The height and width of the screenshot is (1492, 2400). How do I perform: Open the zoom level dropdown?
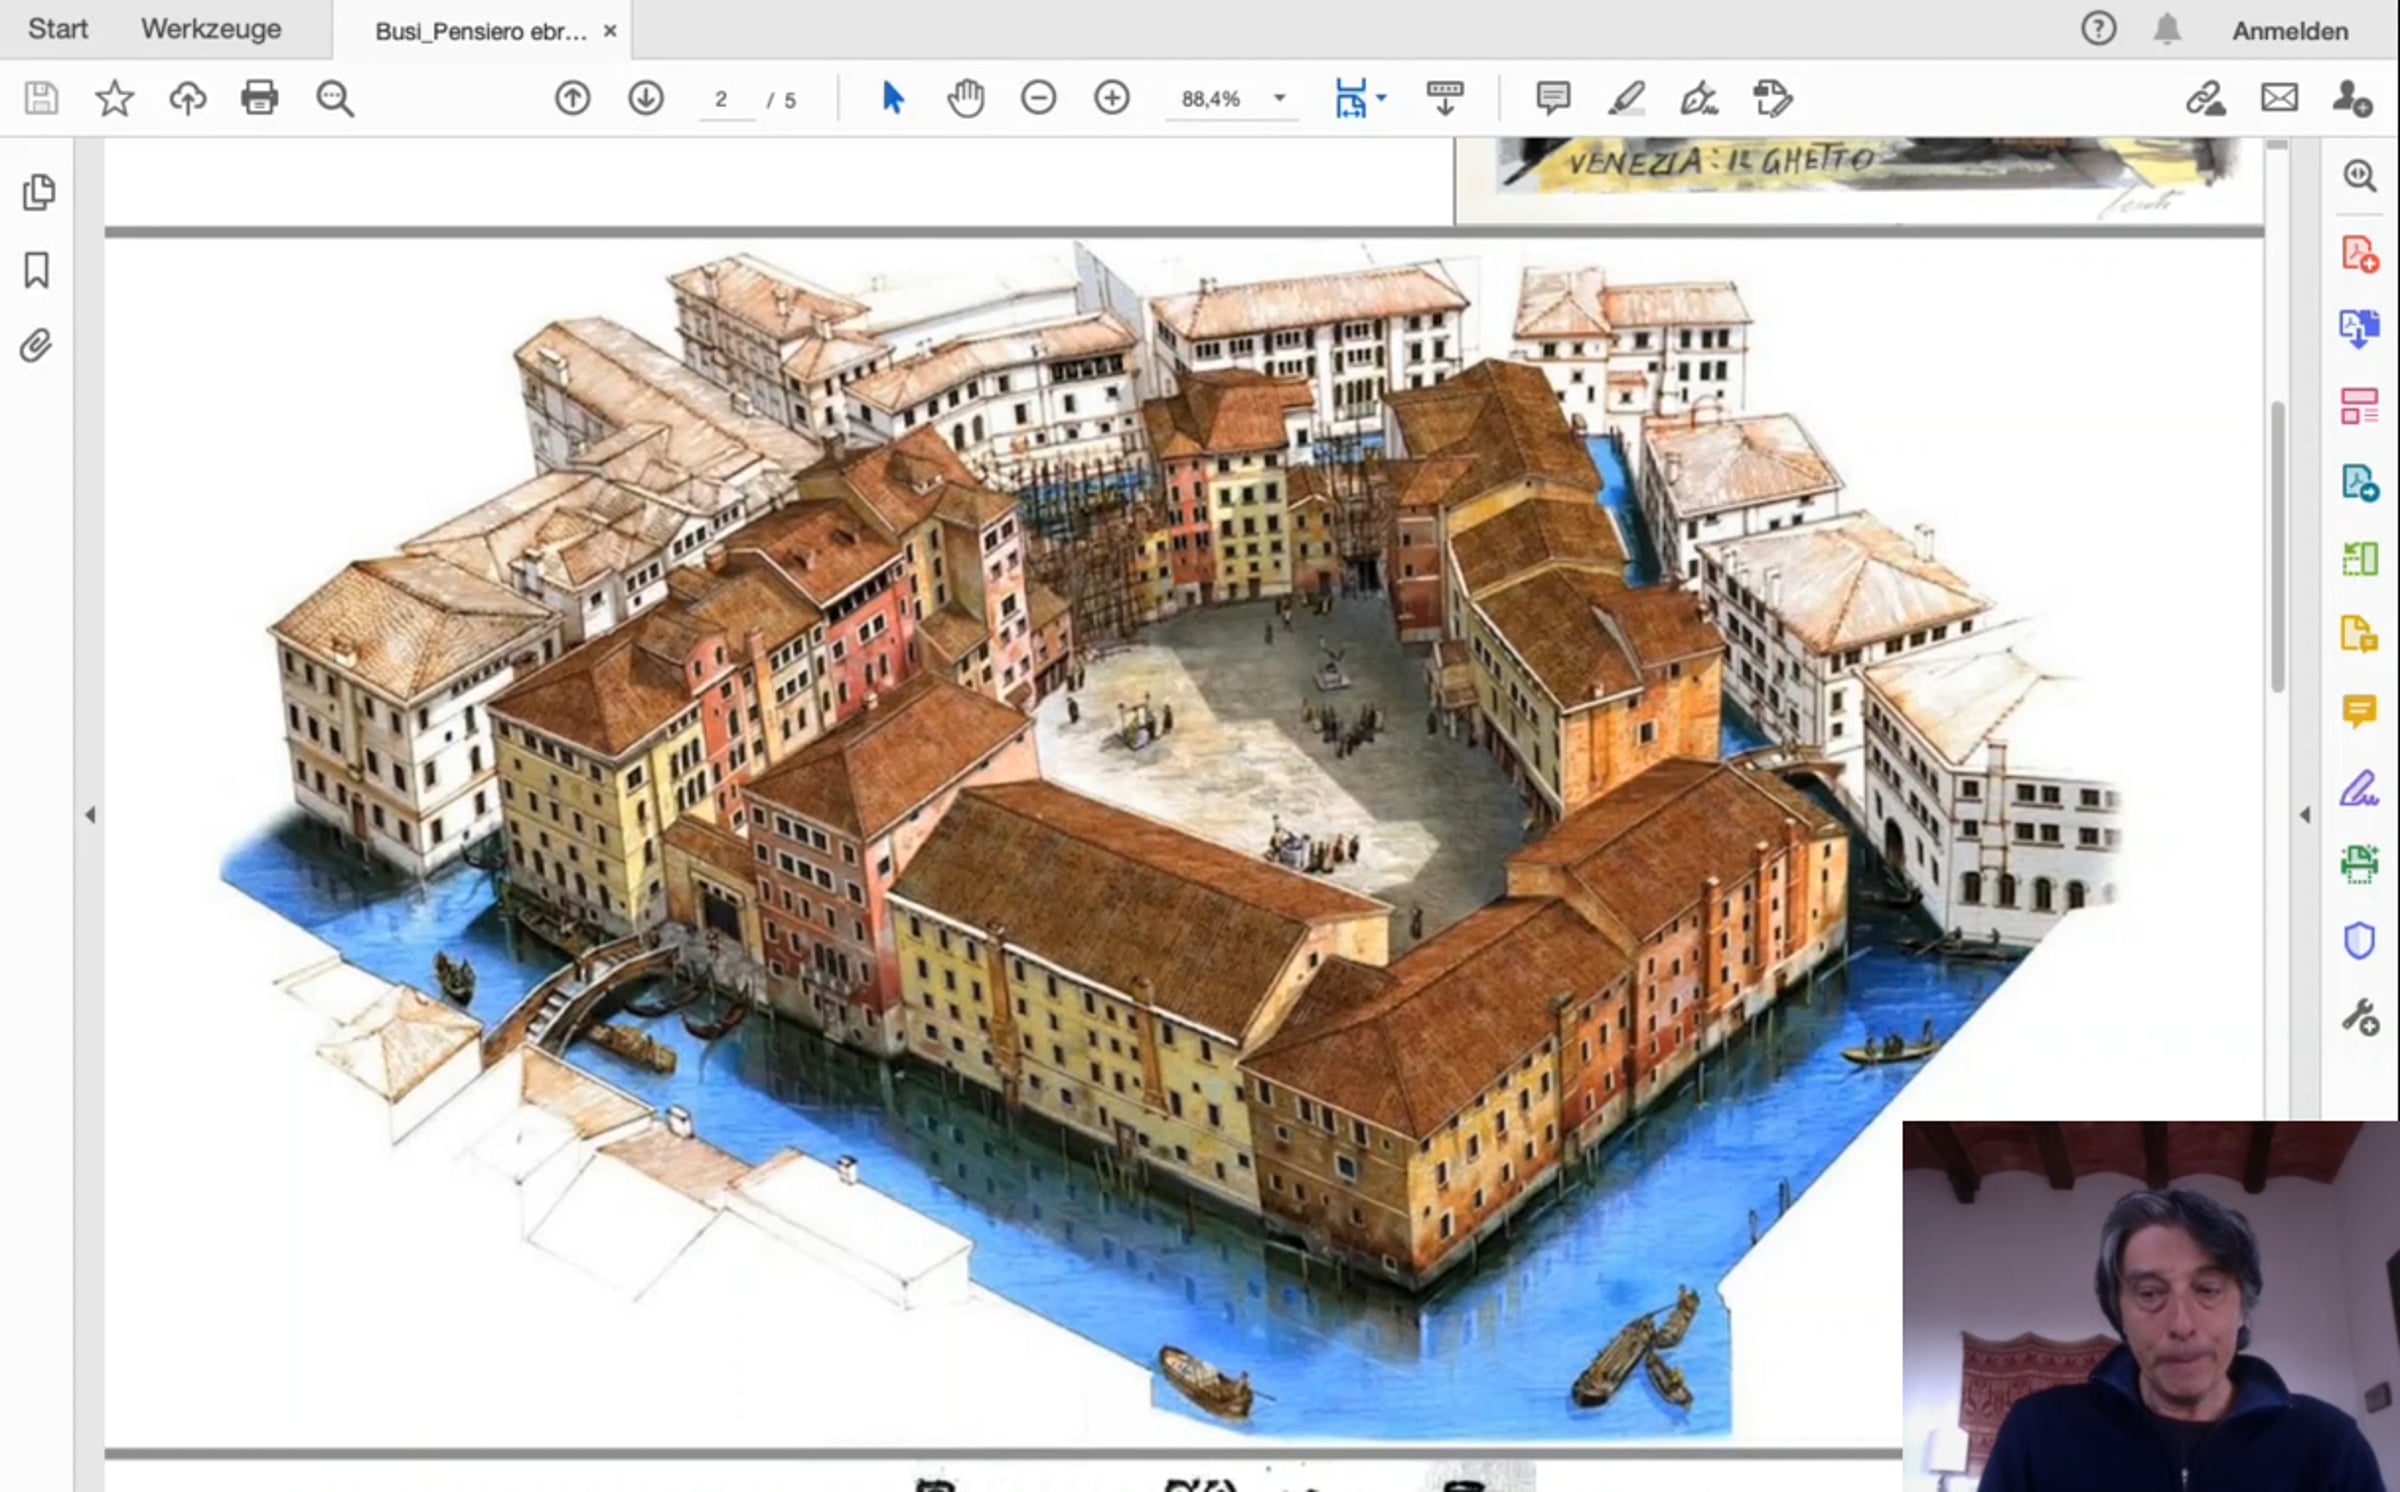pyautogui.click(x=1279, y=98)
